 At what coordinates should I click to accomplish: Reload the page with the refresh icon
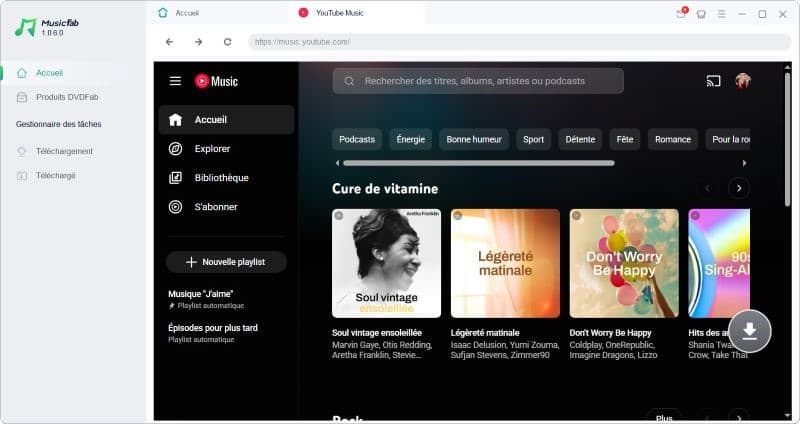pos(228,42)
